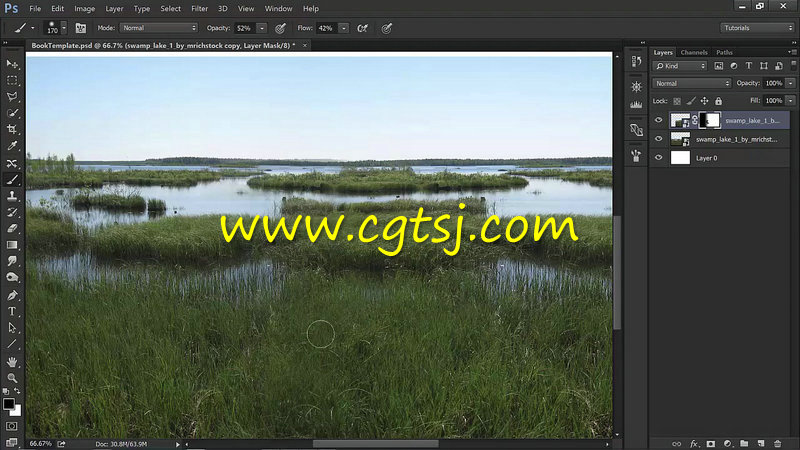Hide Layer 0
The height and width of the screenshot is (450, 800).
[x=659, y=158]
